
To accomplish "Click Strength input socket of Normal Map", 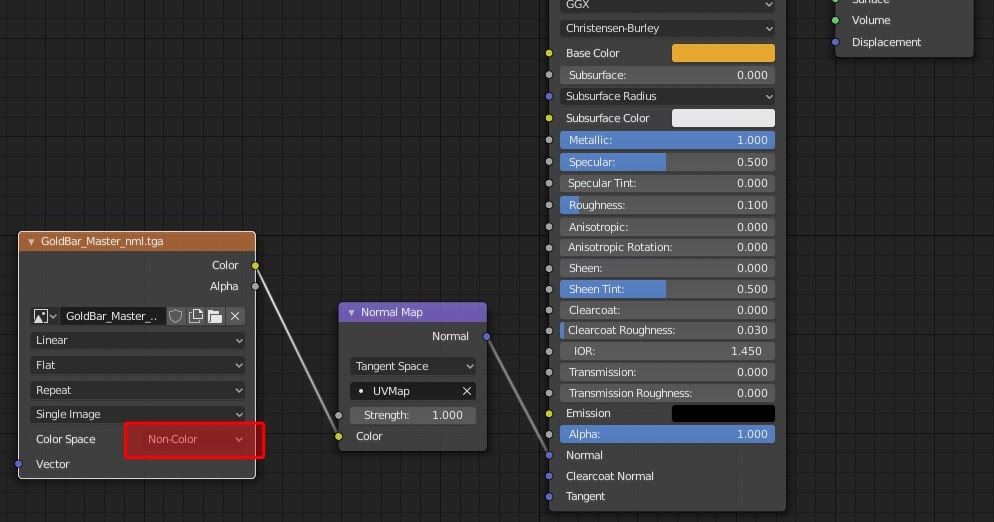I will [339, 415].
